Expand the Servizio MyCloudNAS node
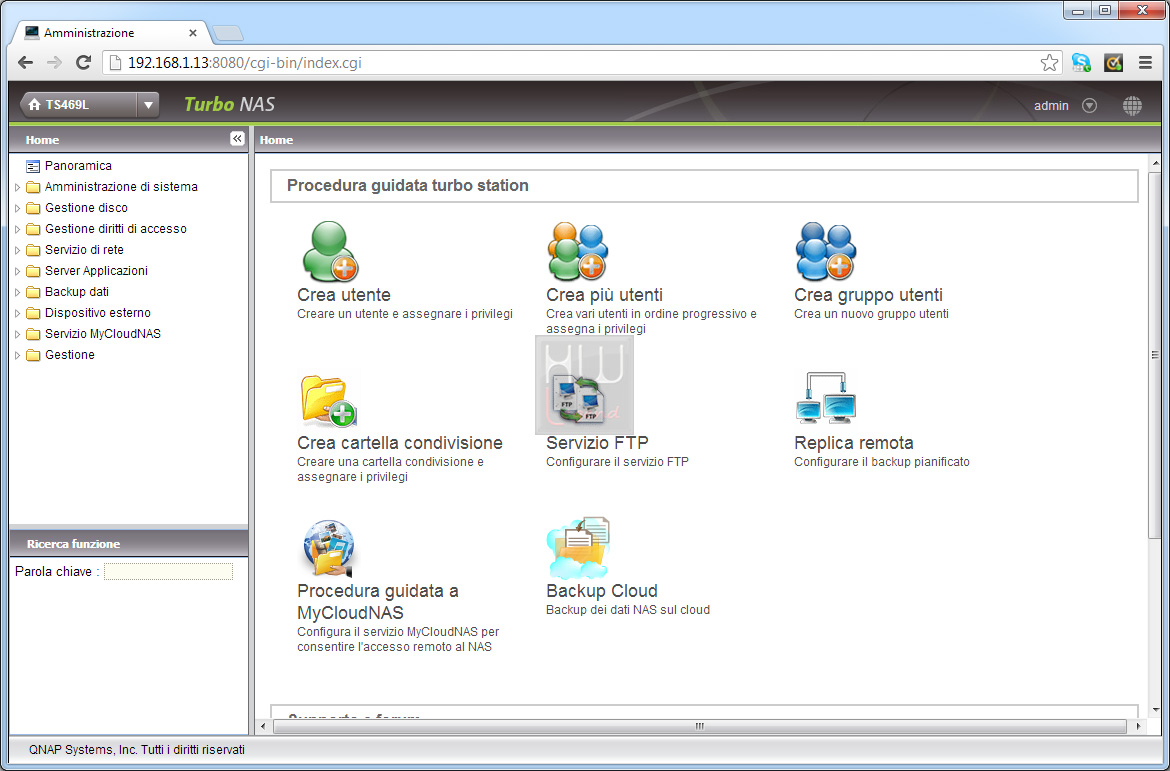Screen dimensions: 1170x771 [18, 334]
